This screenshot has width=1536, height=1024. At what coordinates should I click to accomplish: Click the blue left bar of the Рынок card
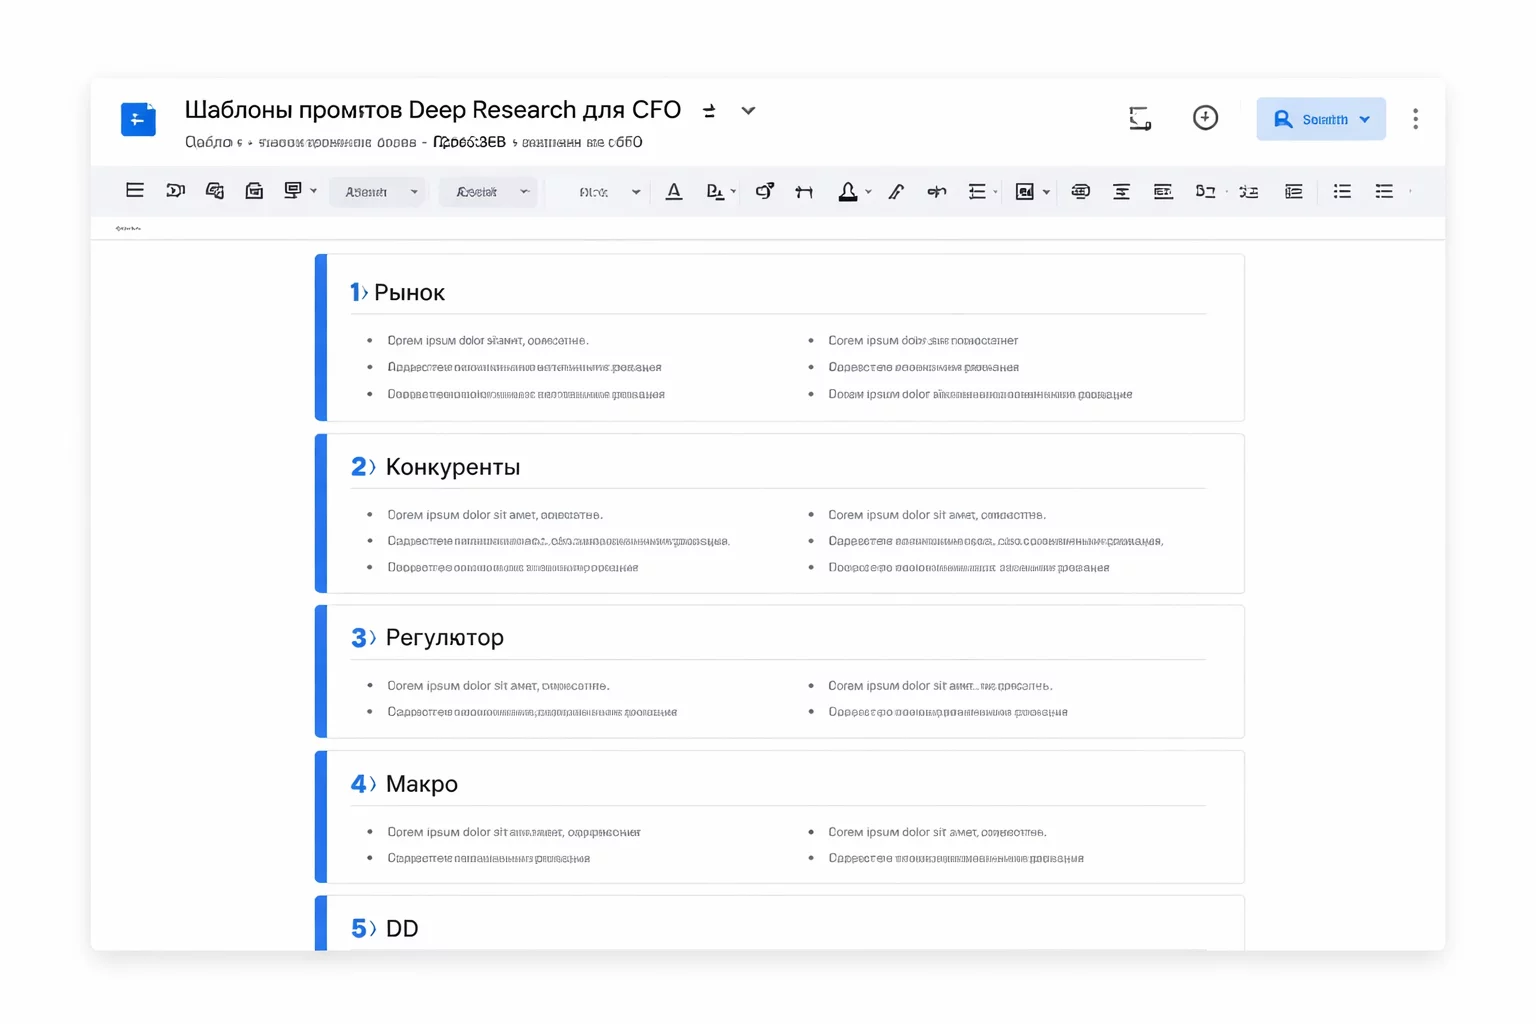click(321, 338)
